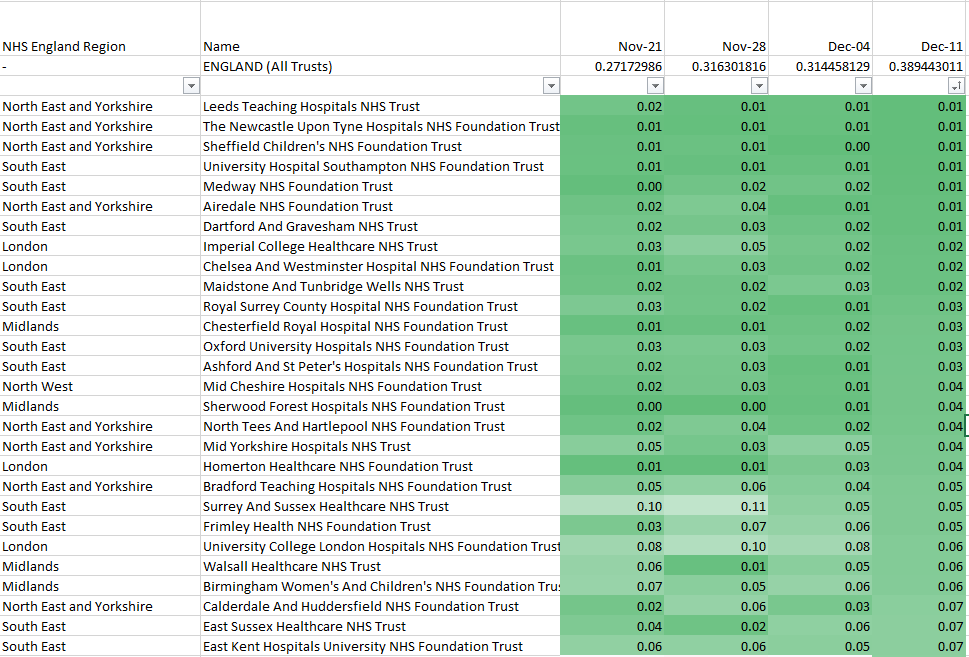Select the 0.314458129 England value
The width and height of the screenshot is (969, 657).
click(x=821, y=66)
